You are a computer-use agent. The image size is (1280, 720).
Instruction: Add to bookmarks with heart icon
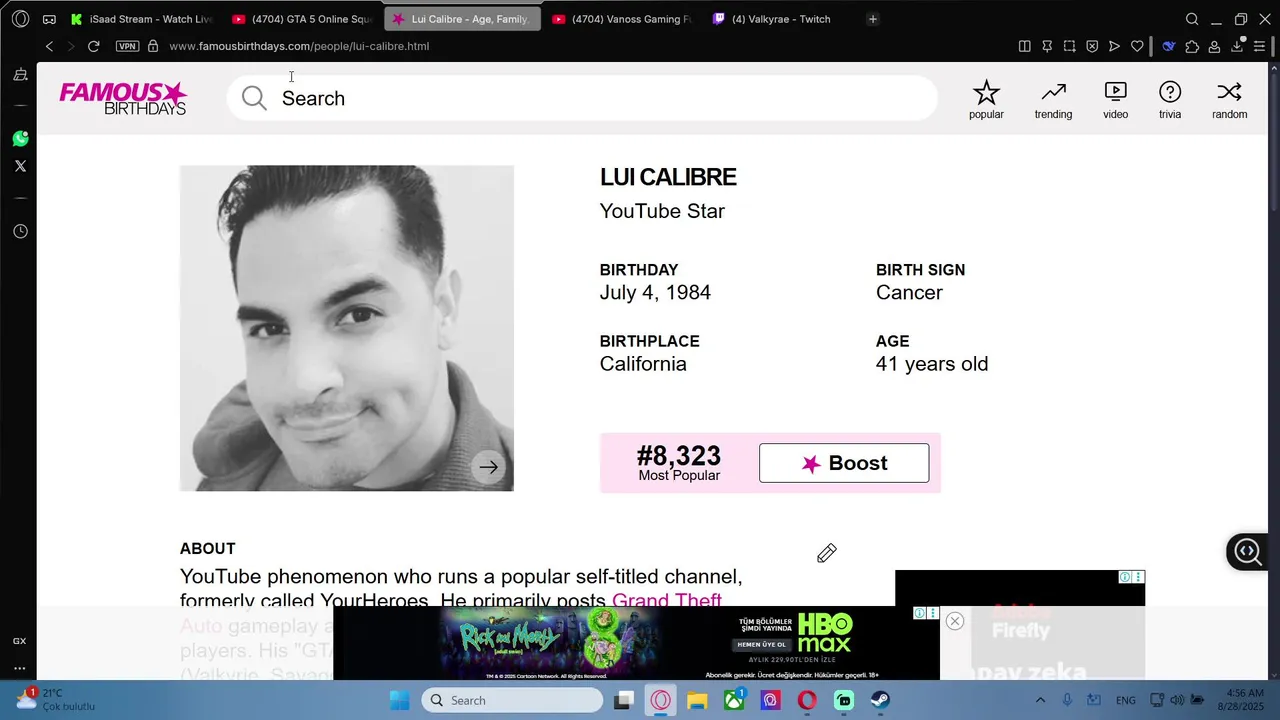pos(1137,46)
